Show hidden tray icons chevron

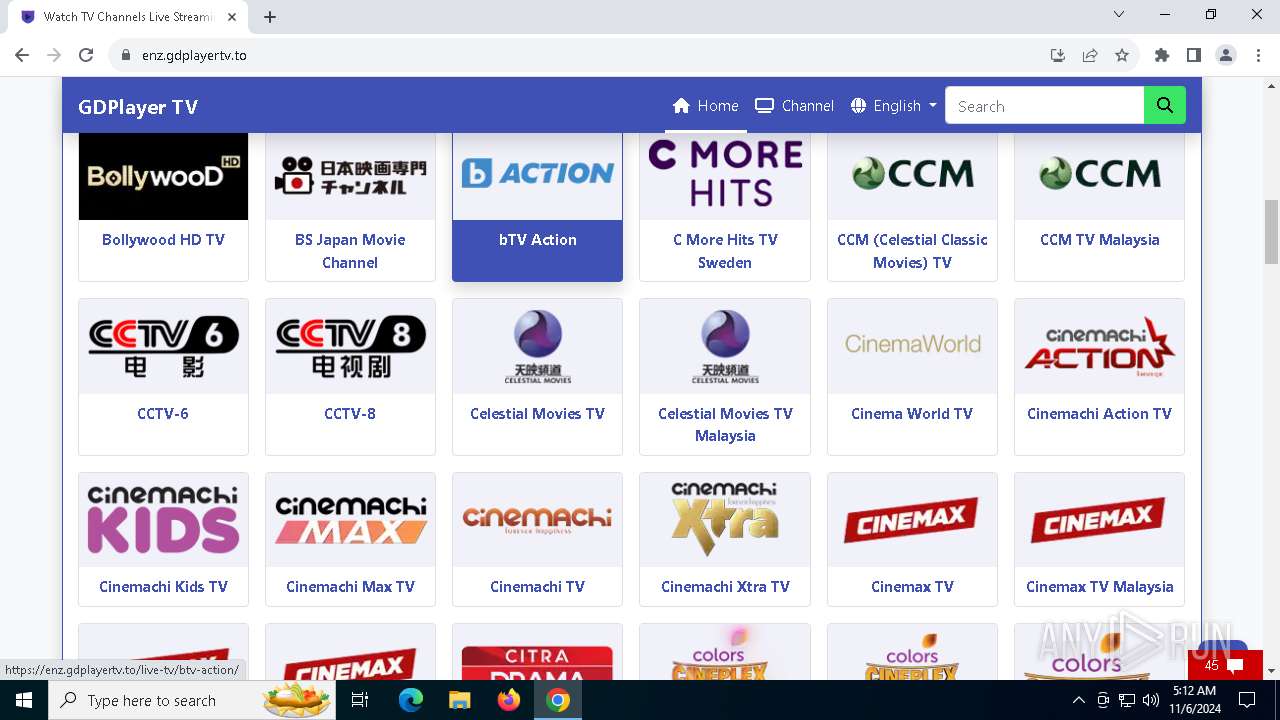click(1079, 700)
